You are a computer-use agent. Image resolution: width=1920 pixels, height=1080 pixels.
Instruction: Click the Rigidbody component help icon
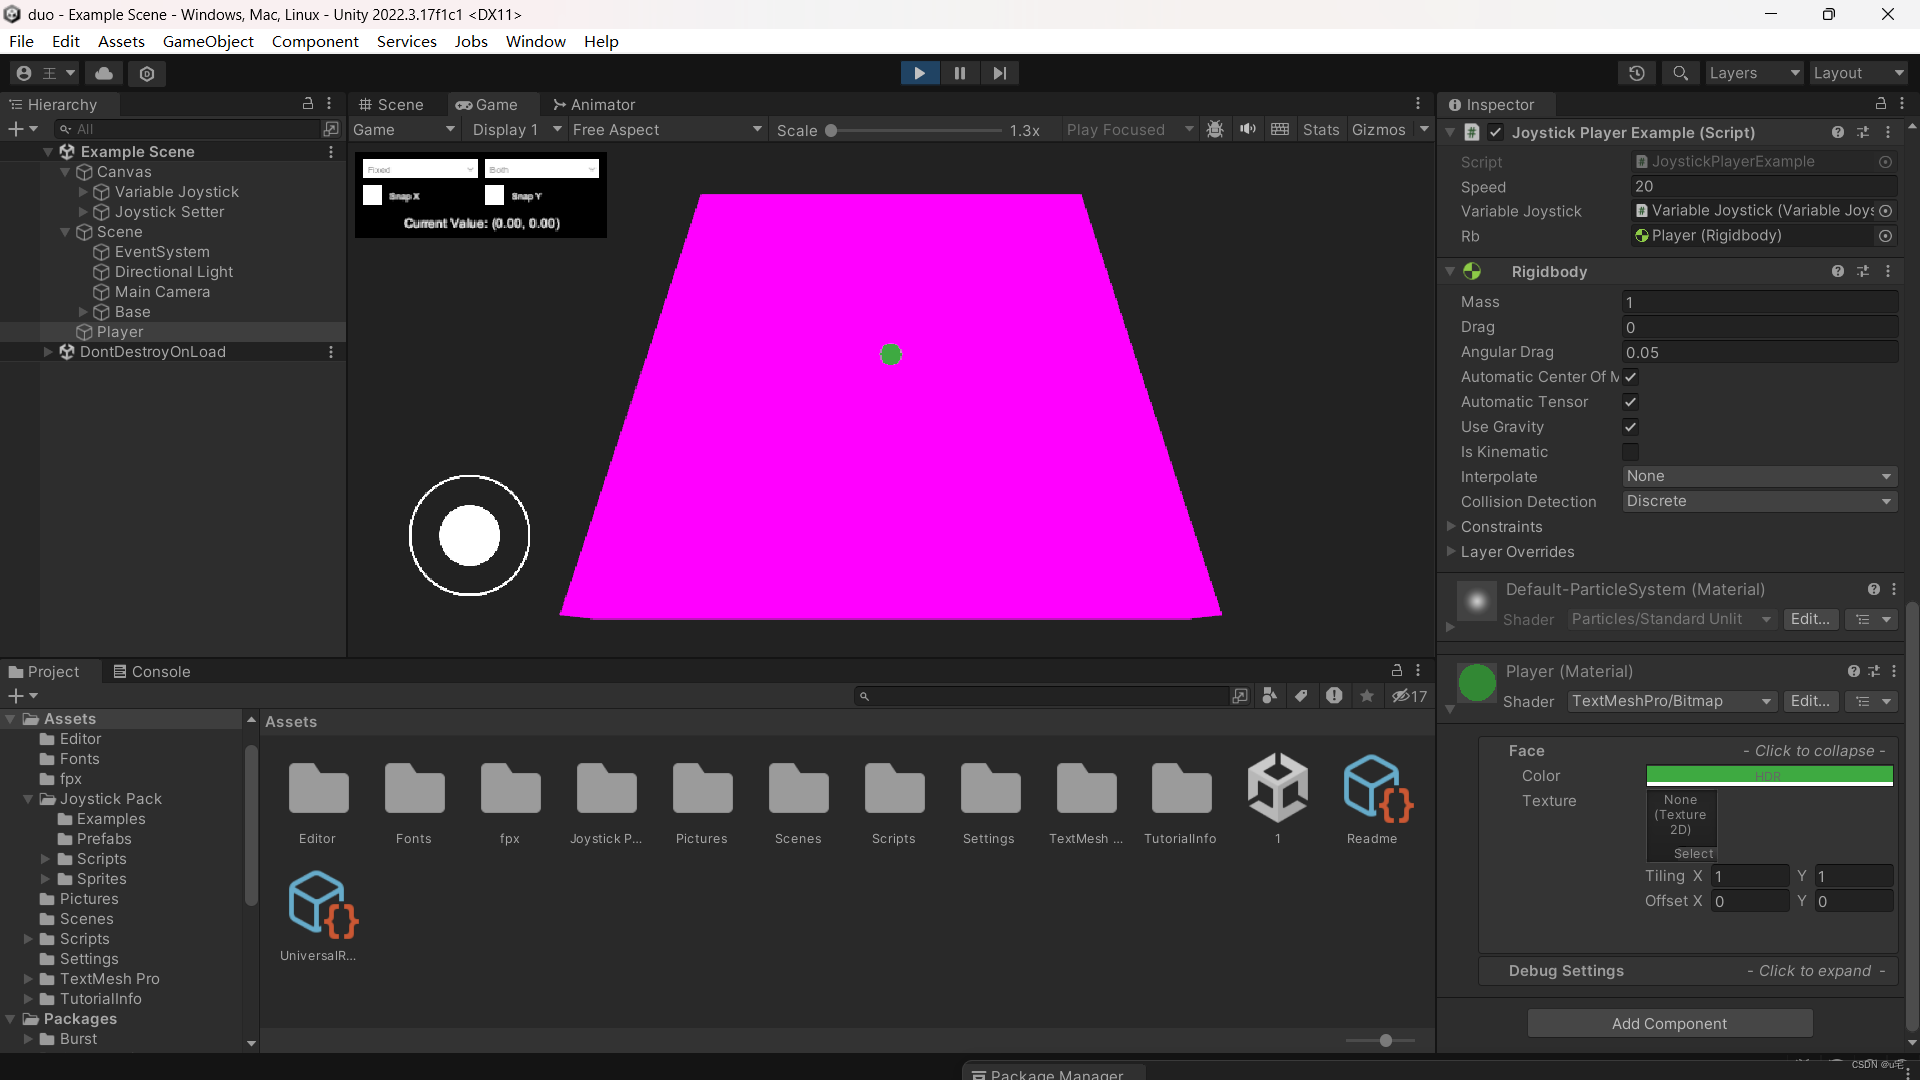[x=1838, y=271]
